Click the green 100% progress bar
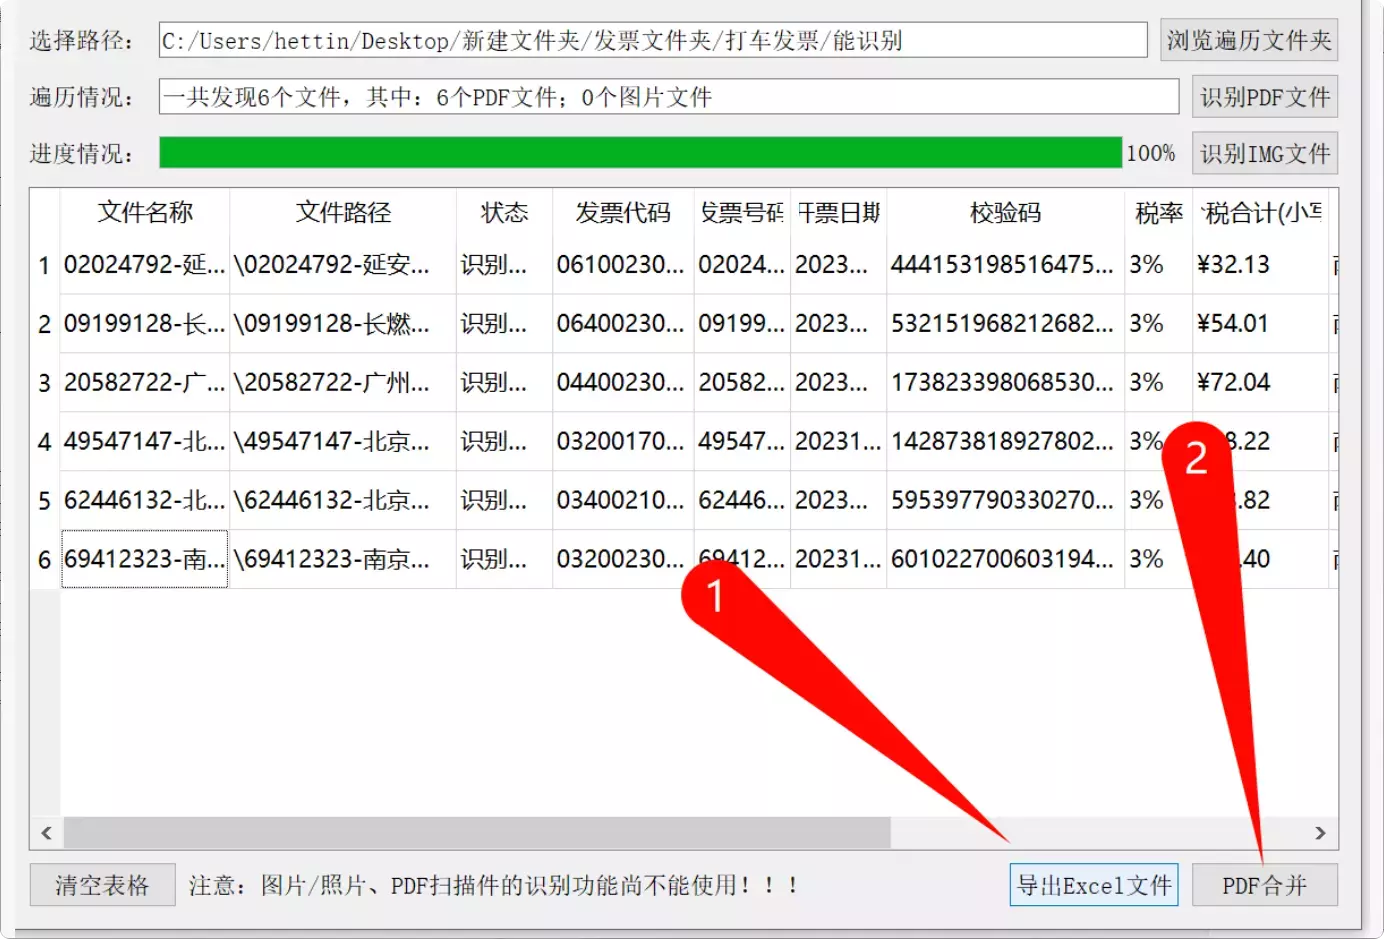Viewport: 1384px width, 939px height. pyautogui.click(x=640, y=153)
